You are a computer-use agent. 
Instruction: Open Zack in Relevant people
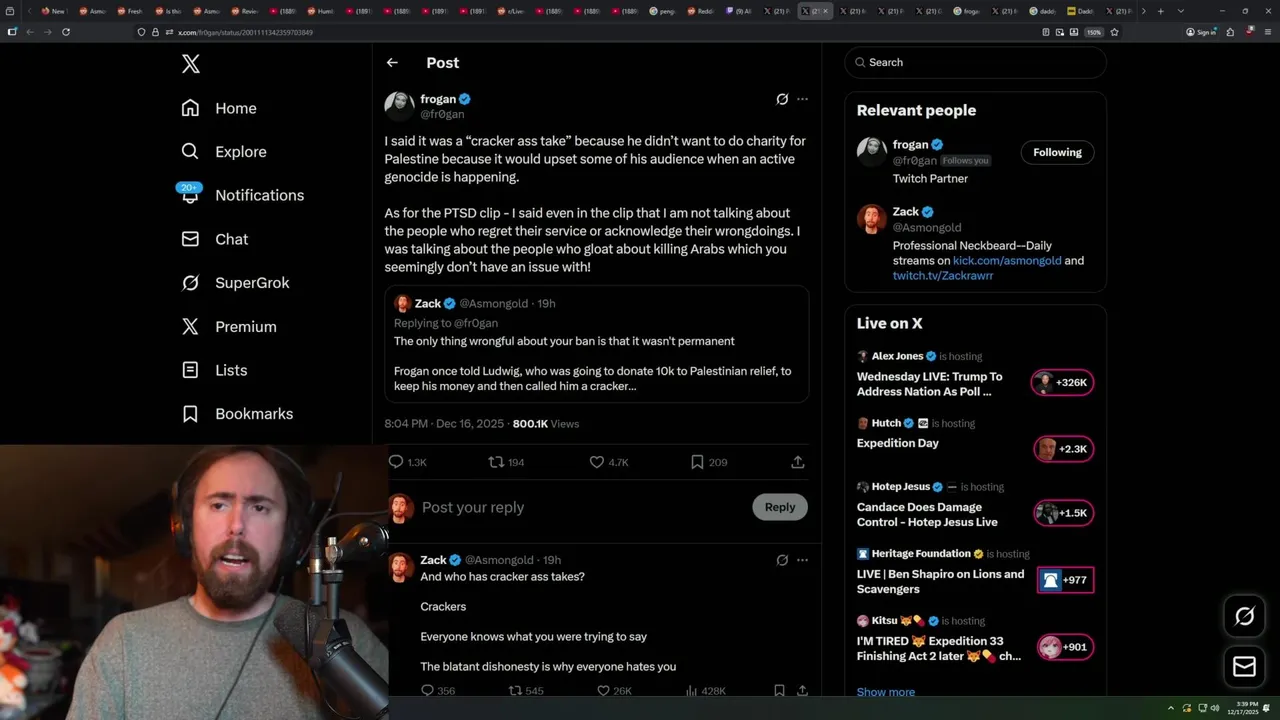[x=906, y=212]
